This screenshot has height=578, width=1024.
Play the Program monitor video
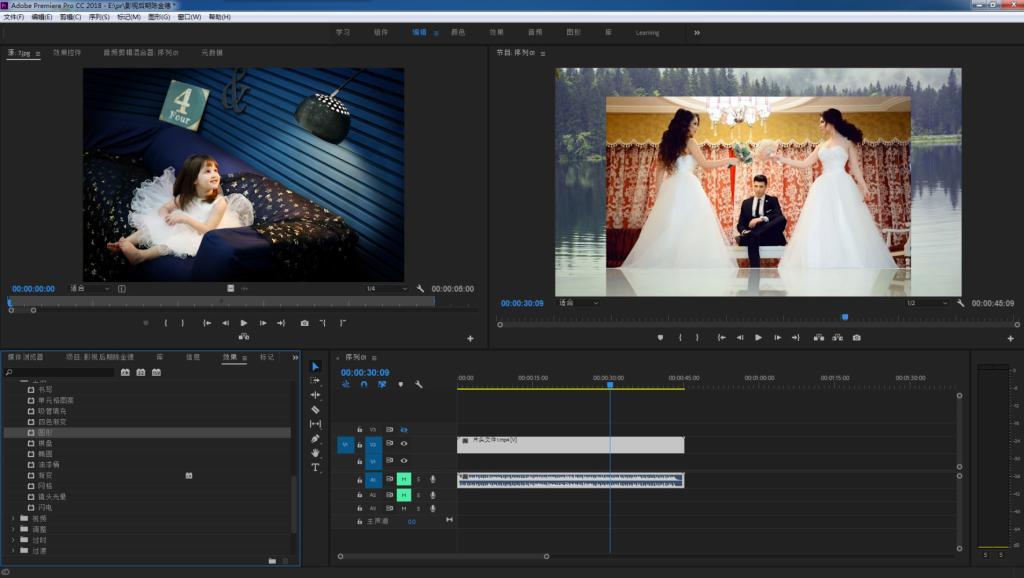click(758, 338)
